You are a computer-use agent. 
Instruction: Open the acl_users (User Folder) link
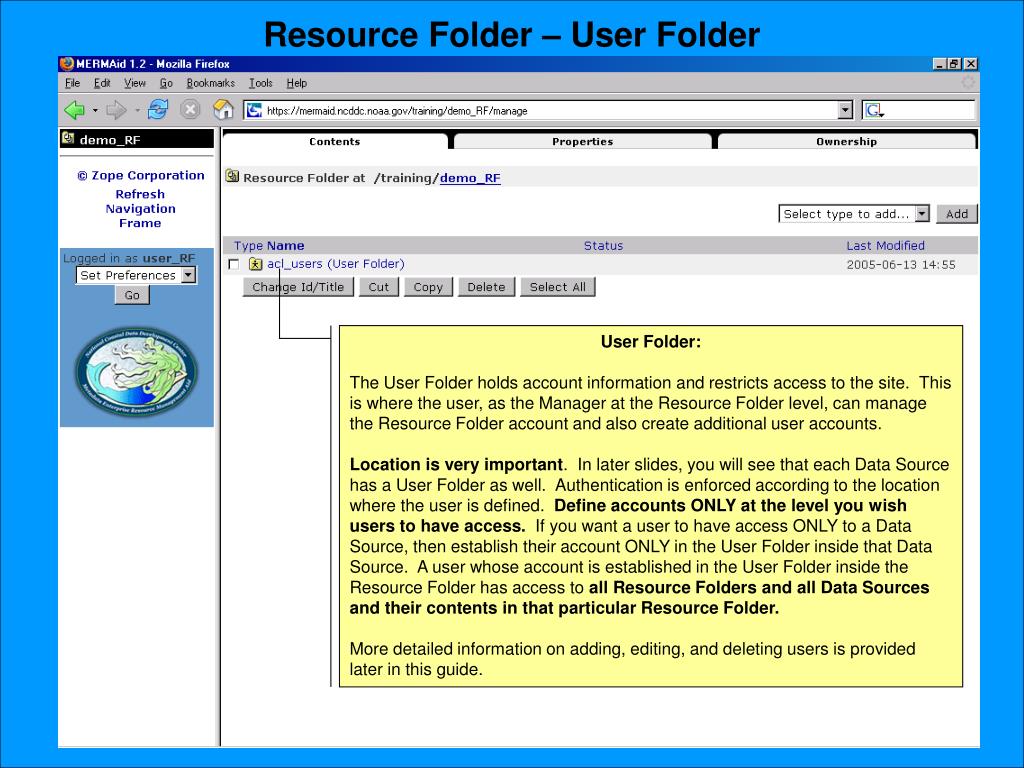click(336, 264)
